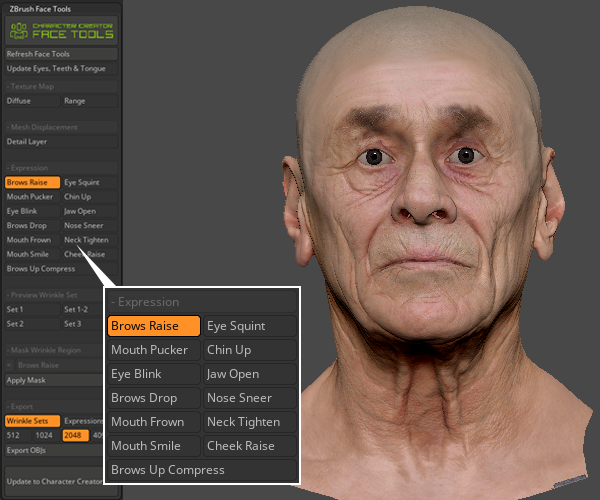Toggle Brows Raise expression in the small side panel

tap(33, 182)
